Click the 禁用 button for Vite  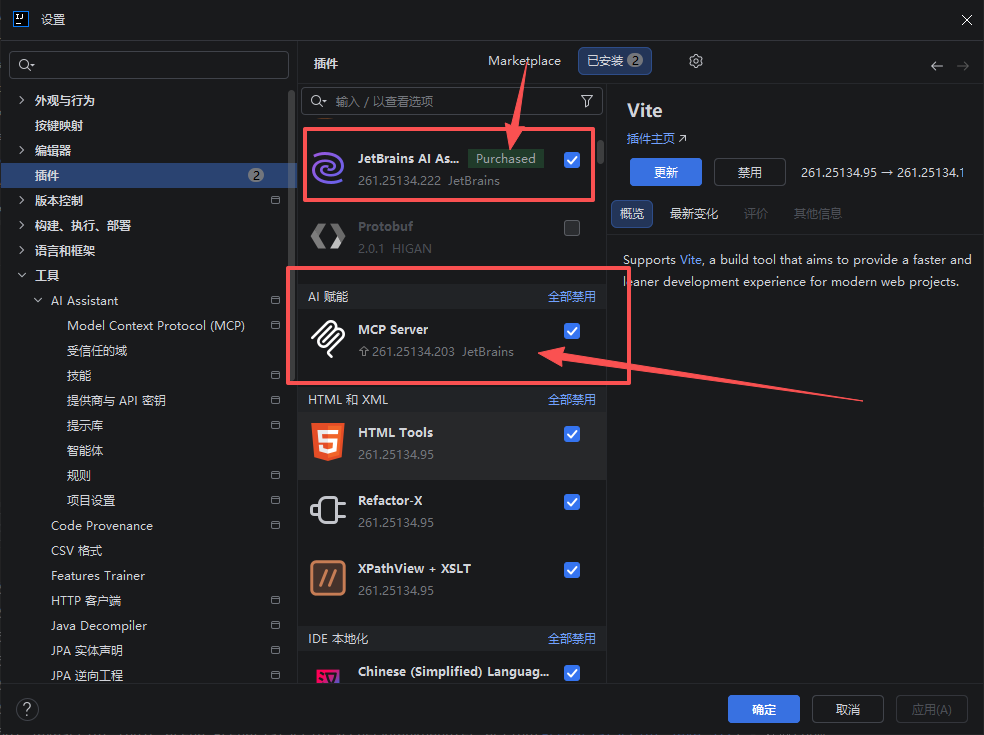point(749,172)
